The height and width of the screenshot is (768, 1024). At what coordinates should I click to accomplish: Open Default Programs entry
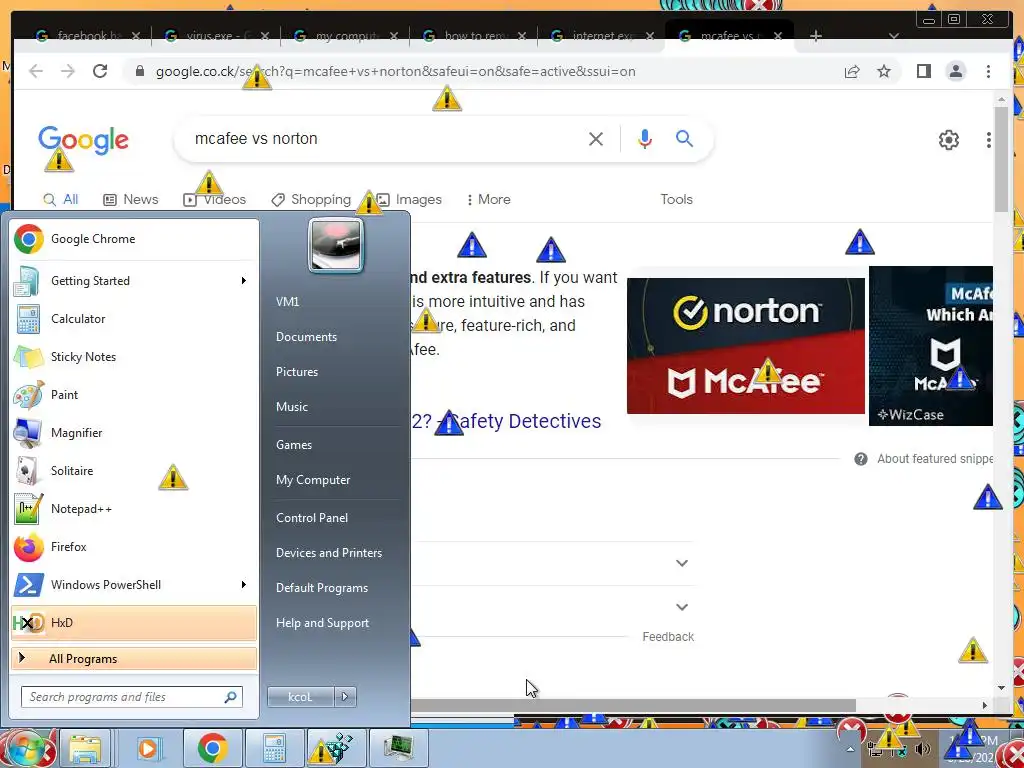tap(321, 588)
